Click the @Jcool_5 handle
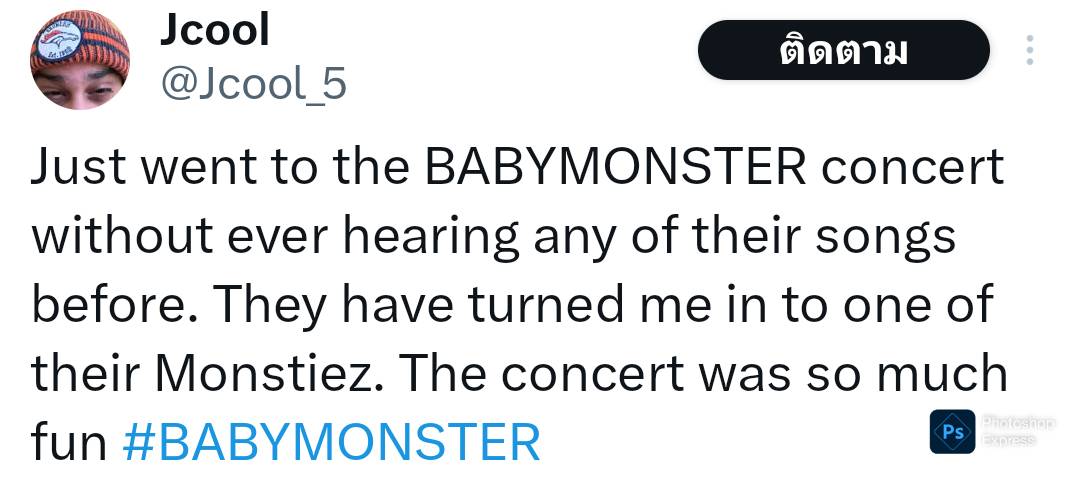 (x=253, y=84)
